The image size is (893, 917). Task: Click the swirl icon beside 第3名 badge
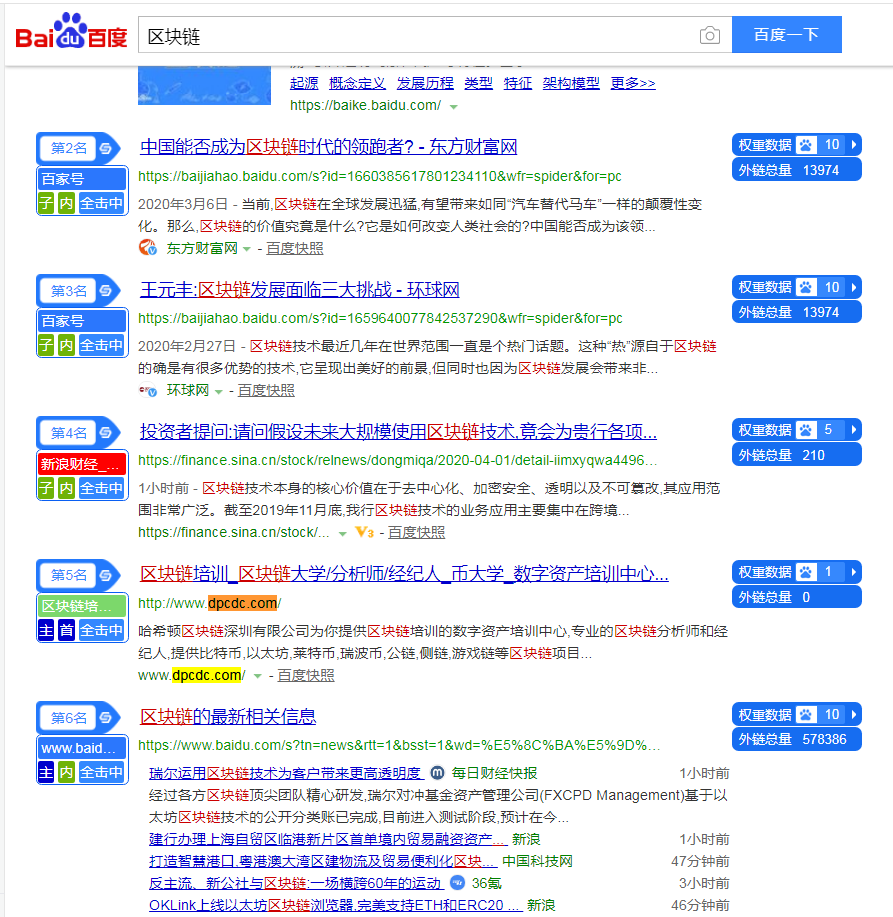click(x=106, y=290)
